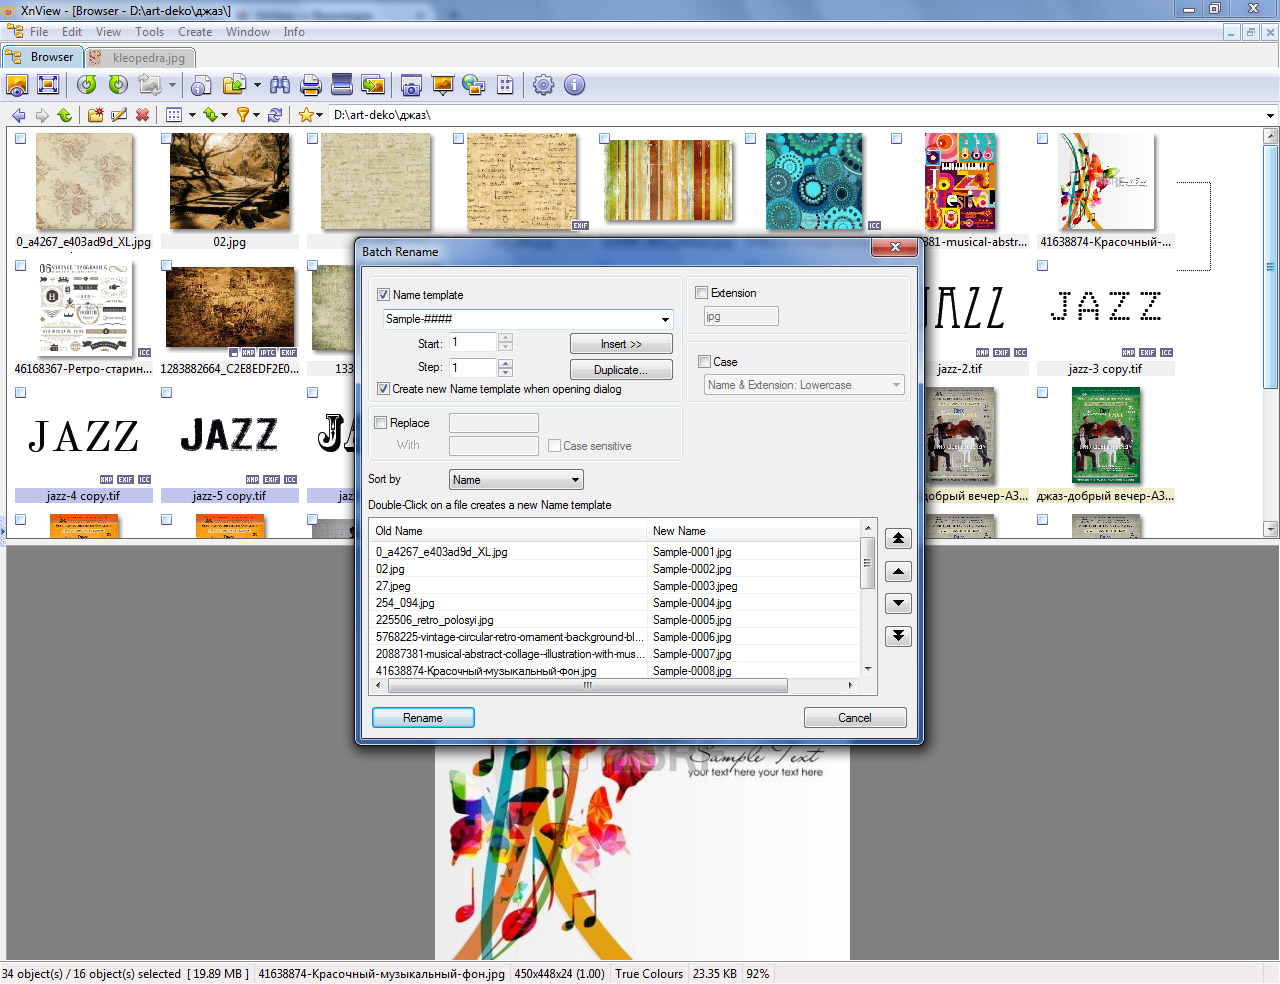Screen dimensions: 1280x984
Task: Click the Rotate left green arrow icon
Action: (87, 85)
